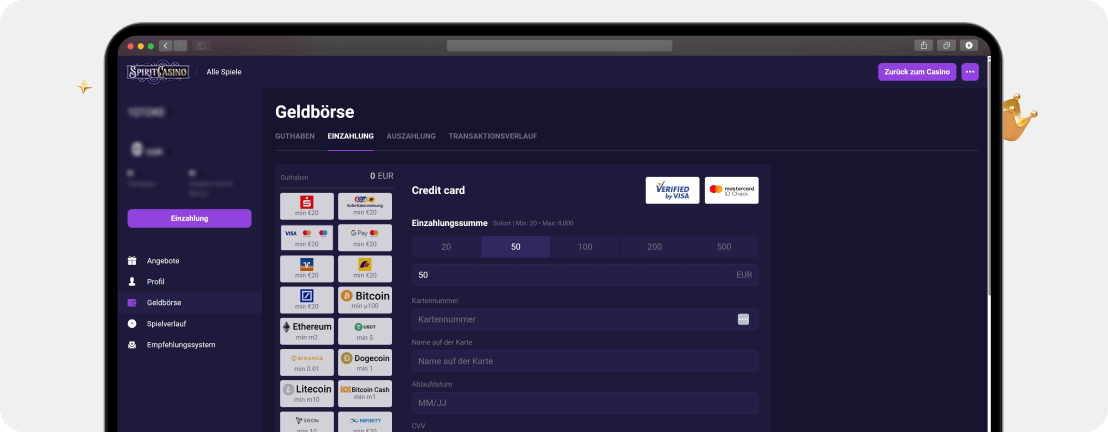The image size is (1108, 432).
Task: Select the 100 deposit amount preset
Action: [x=585, y=247]
